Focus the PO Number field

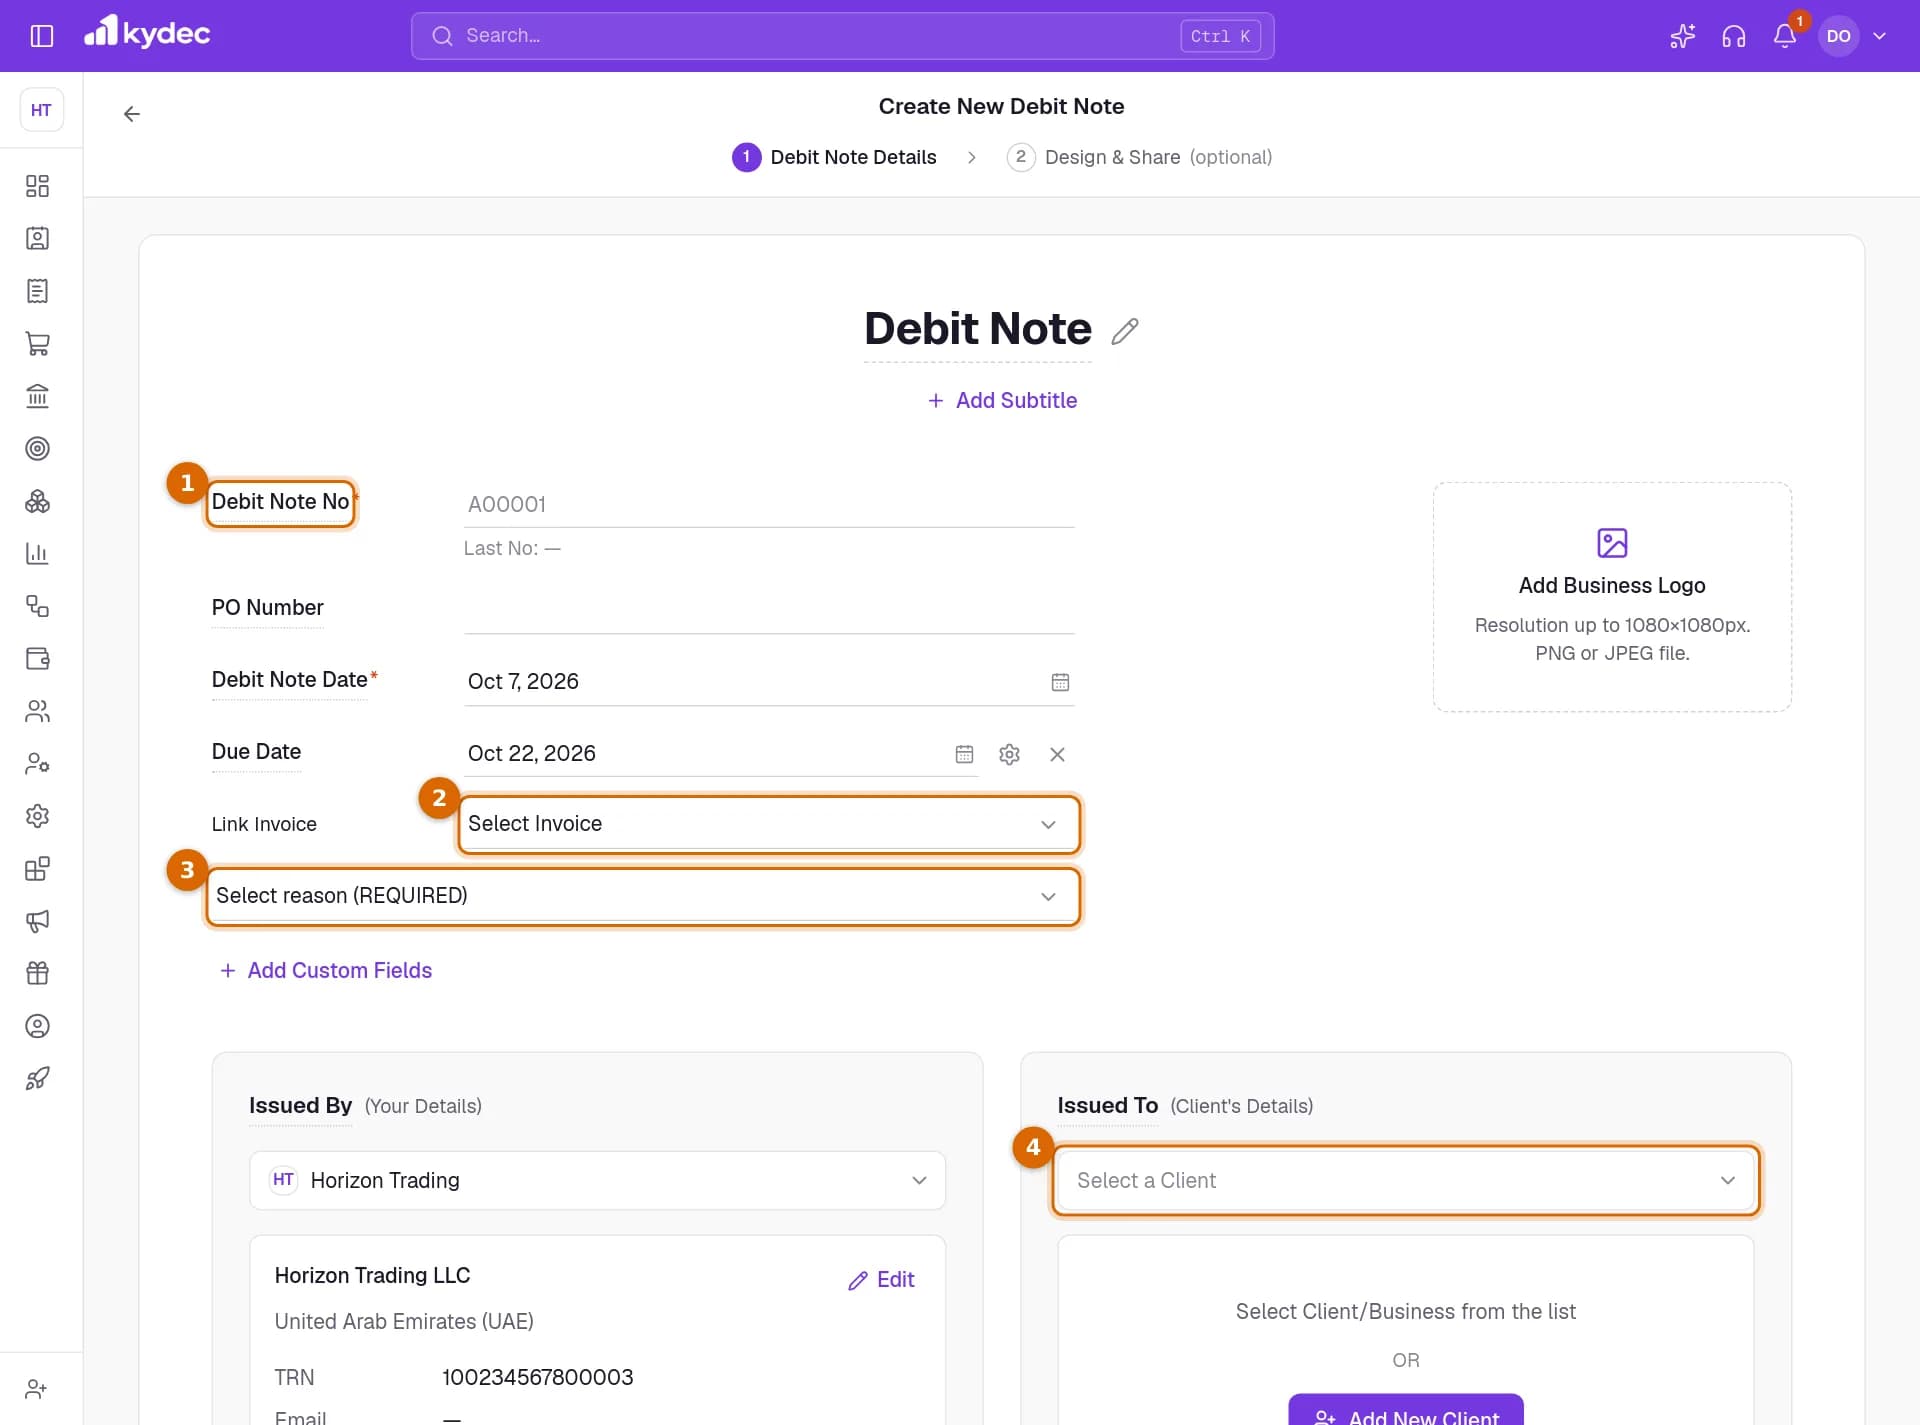click(x=769, y=609)
